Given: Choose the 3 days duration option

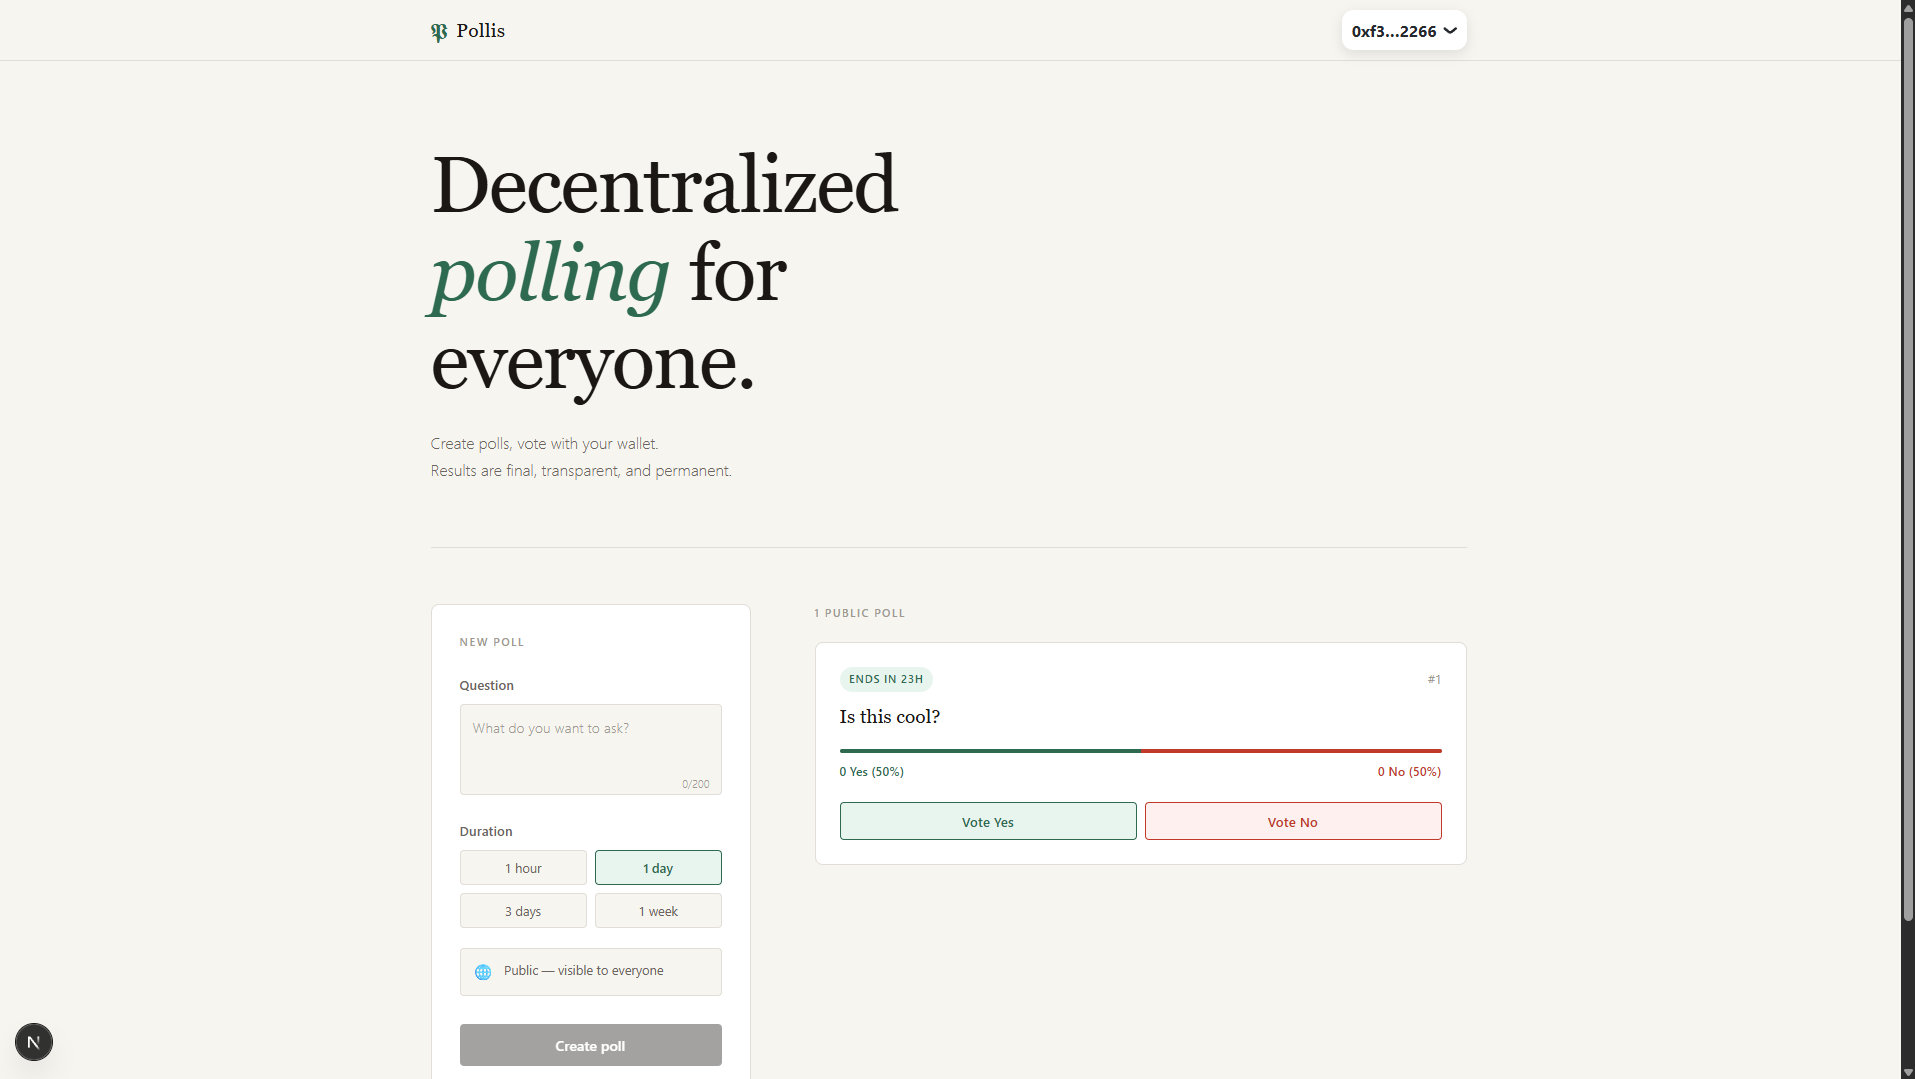Looking at the screenshot, I should [x=523, y=911].
